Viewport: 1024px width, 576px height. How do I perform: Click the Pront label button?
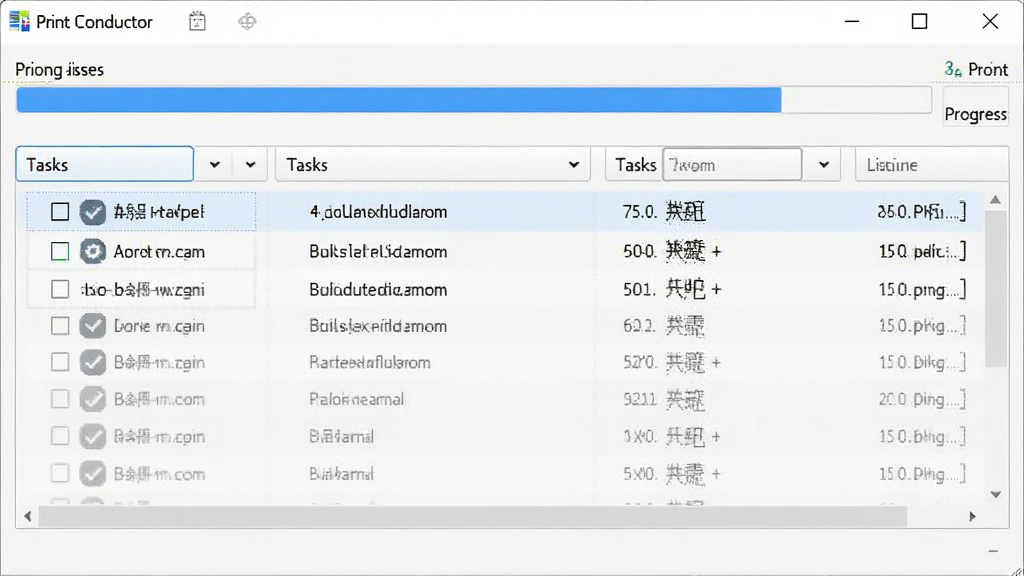[x=988, y=69]
